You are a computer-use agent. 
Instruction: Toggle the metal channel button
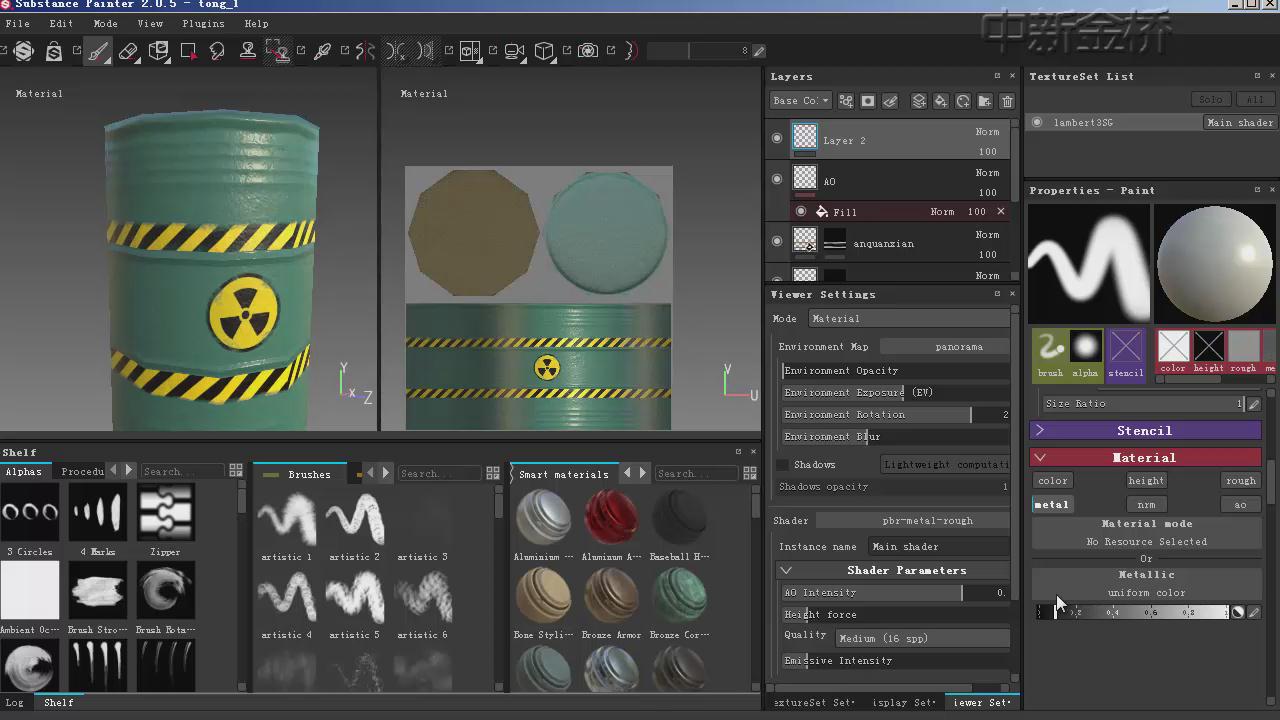pos(1052,504)
